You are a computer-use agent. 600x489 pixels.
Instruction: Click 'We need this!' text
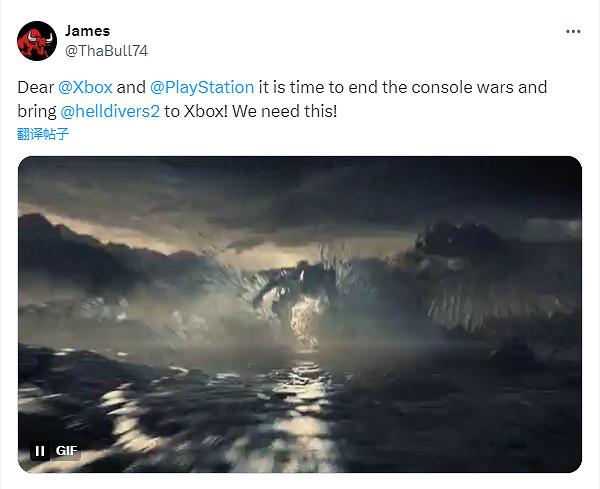click(x=284, y=111)
